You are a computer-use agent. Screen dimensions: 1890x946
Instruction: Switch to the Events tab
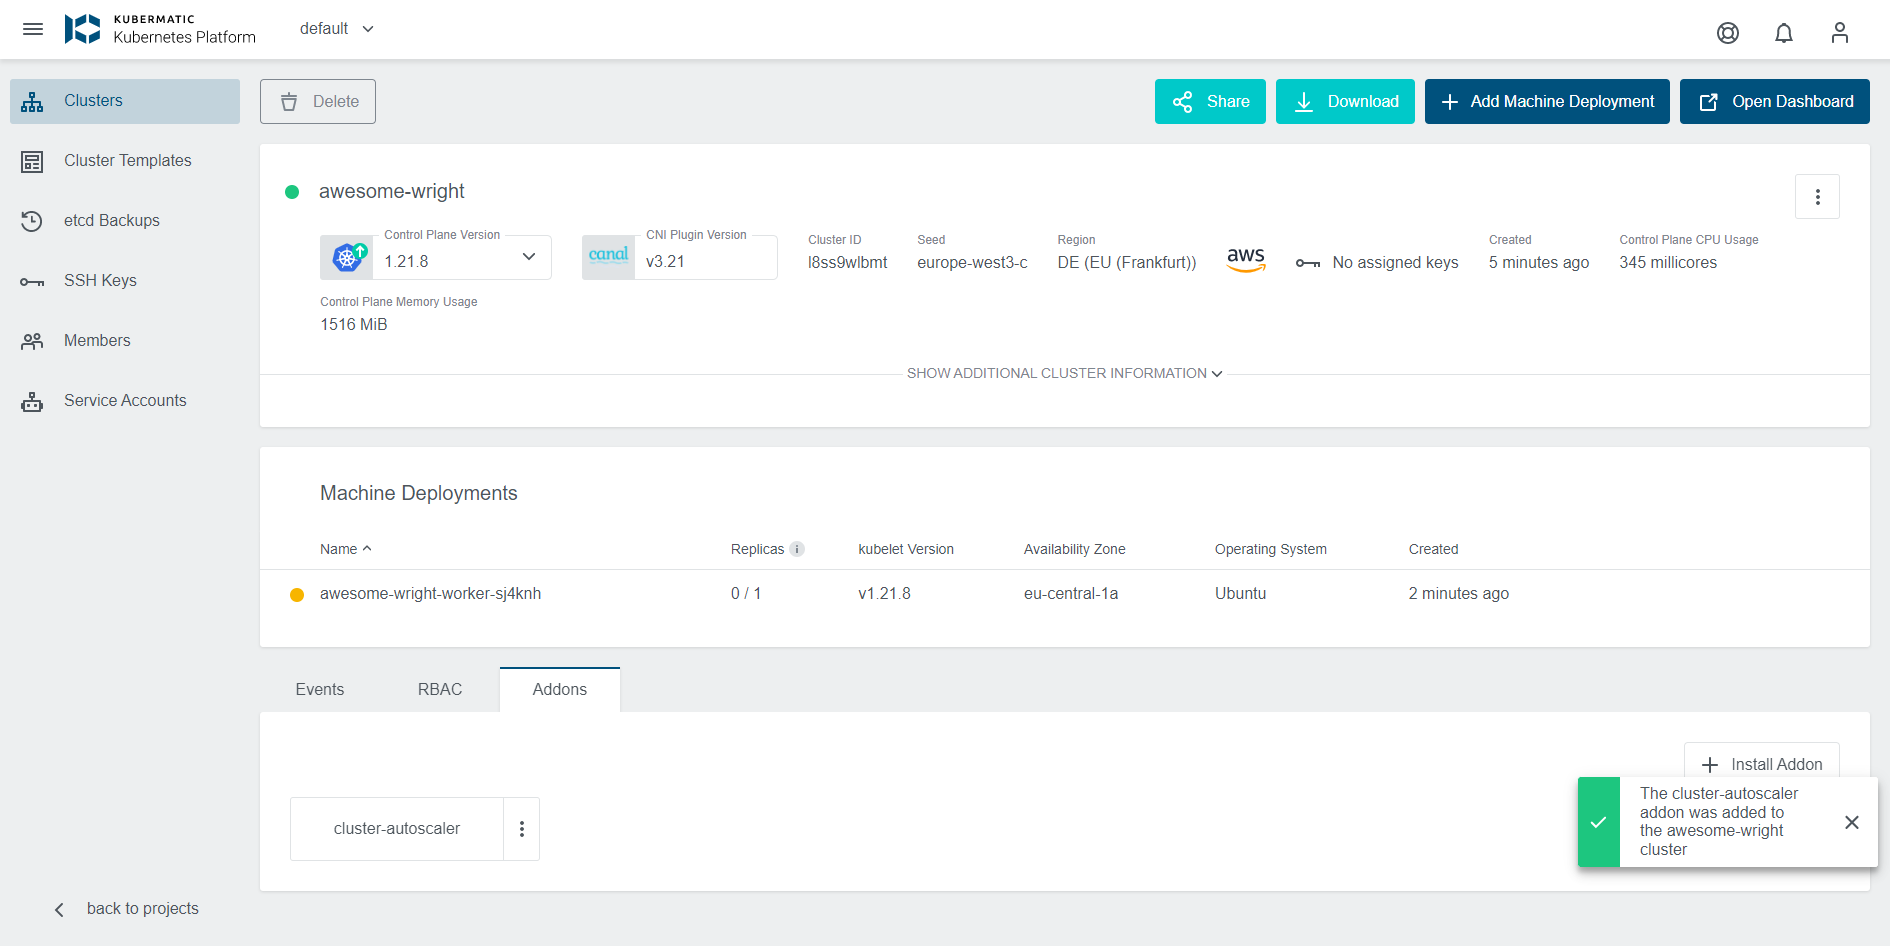tap(320, 689)
